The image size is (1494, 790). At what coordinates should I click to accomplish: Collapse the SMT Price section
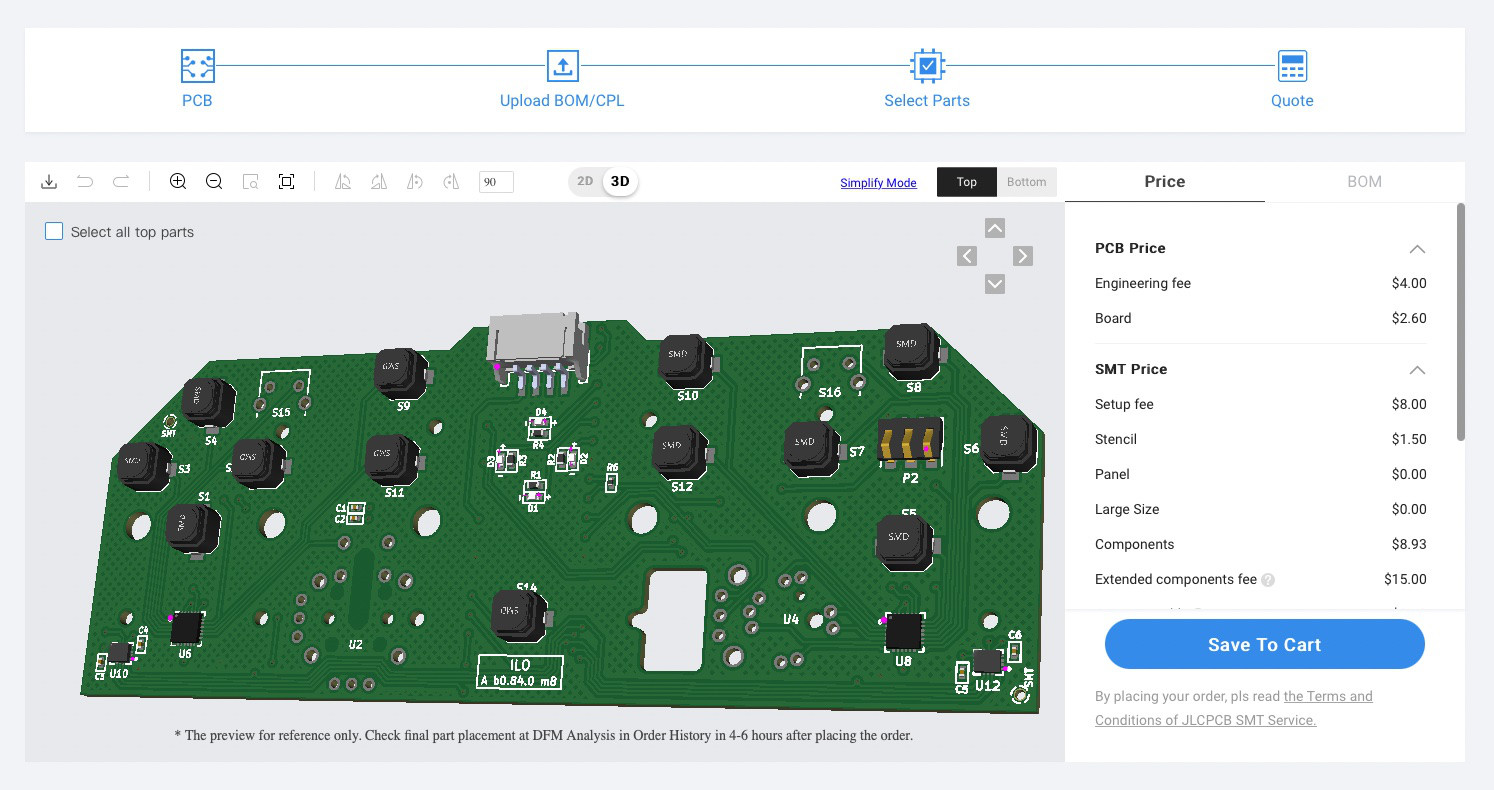(x=1416, y=370)
